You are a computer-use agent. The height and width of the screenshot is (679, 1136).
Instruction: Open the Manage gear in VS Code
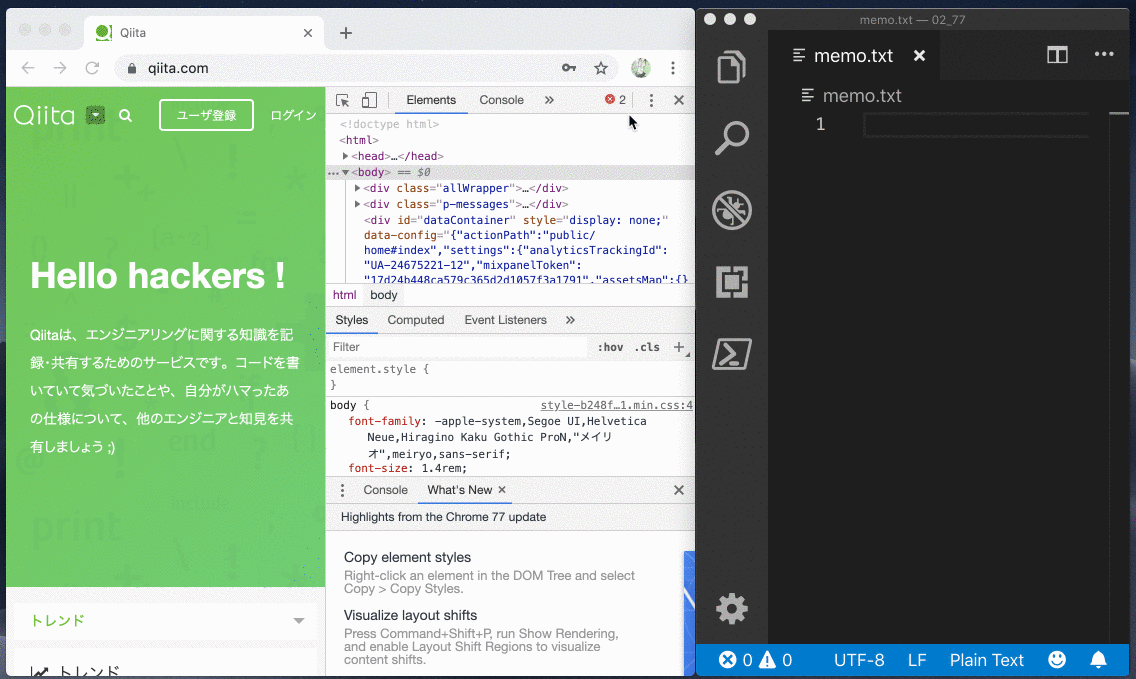point(732,608)
